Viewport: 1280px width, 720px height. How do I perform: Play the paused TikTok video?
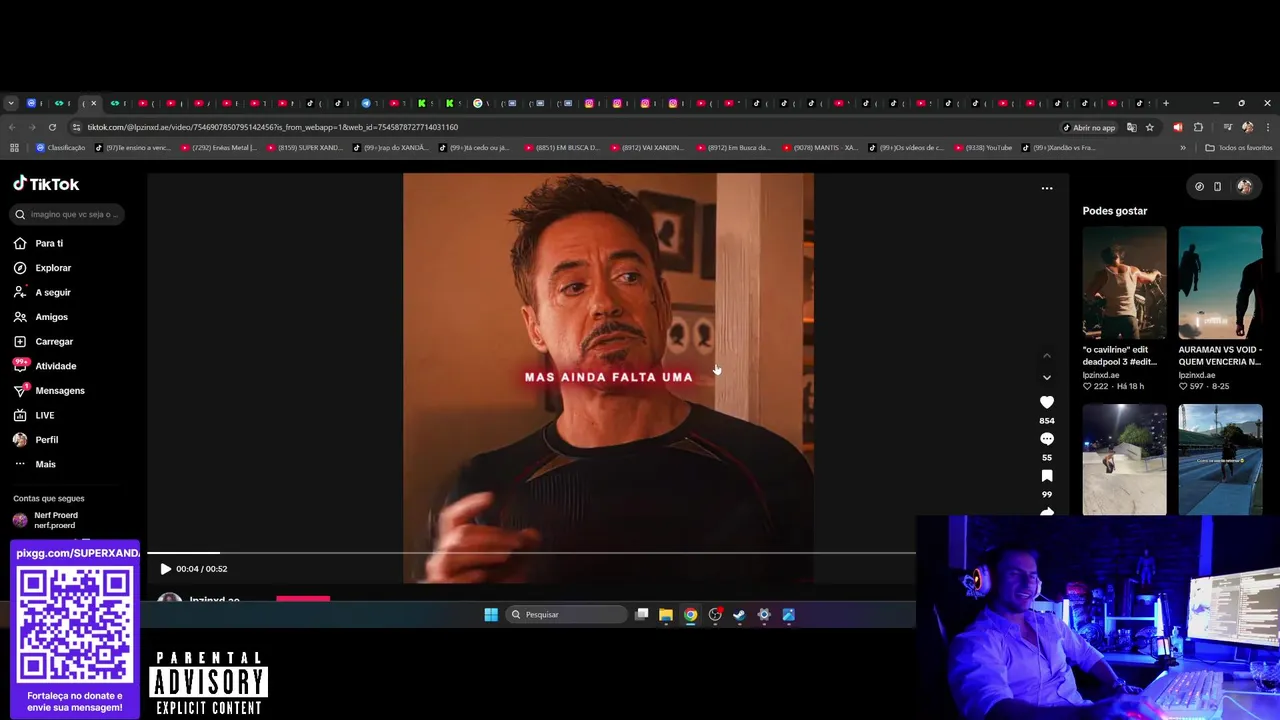[x=165, y=569]
